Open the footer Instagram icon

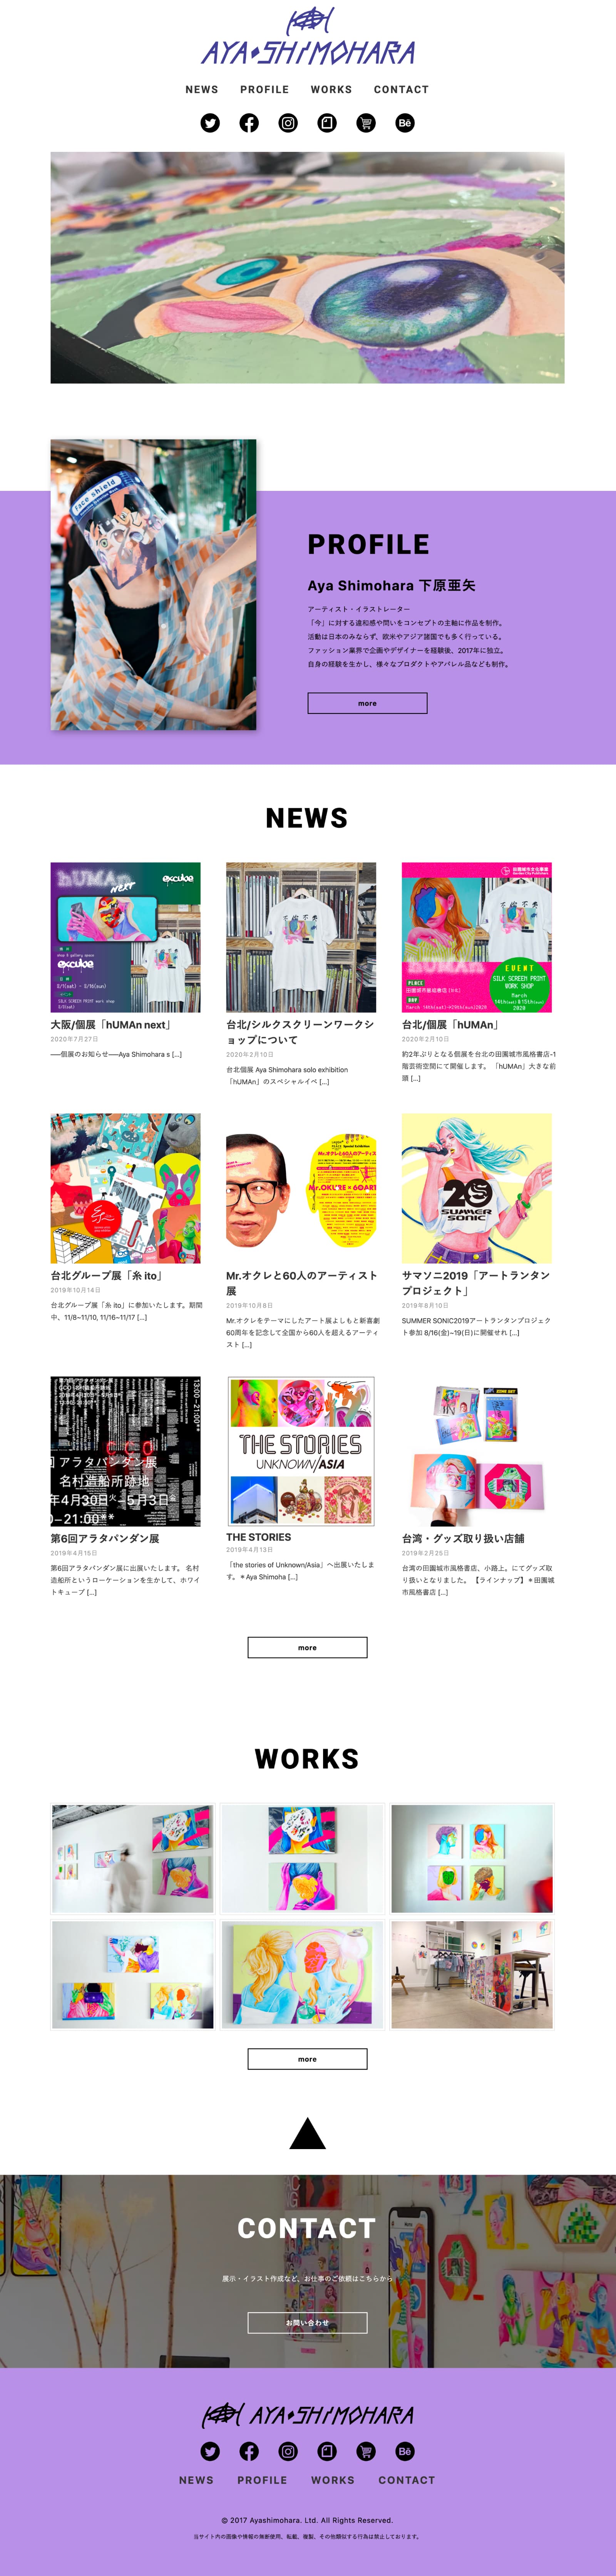(x=288, y=2451)
